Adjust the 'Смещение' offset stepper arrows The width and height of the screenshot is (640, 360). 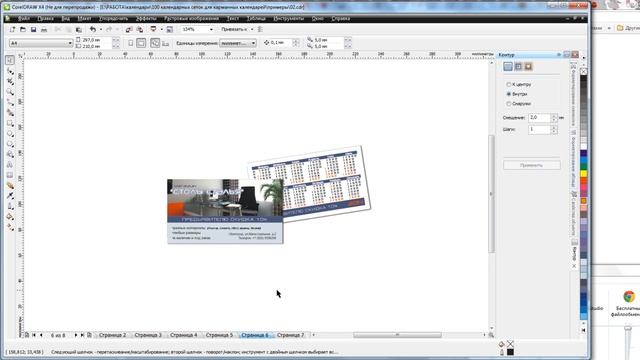(554, 118)
